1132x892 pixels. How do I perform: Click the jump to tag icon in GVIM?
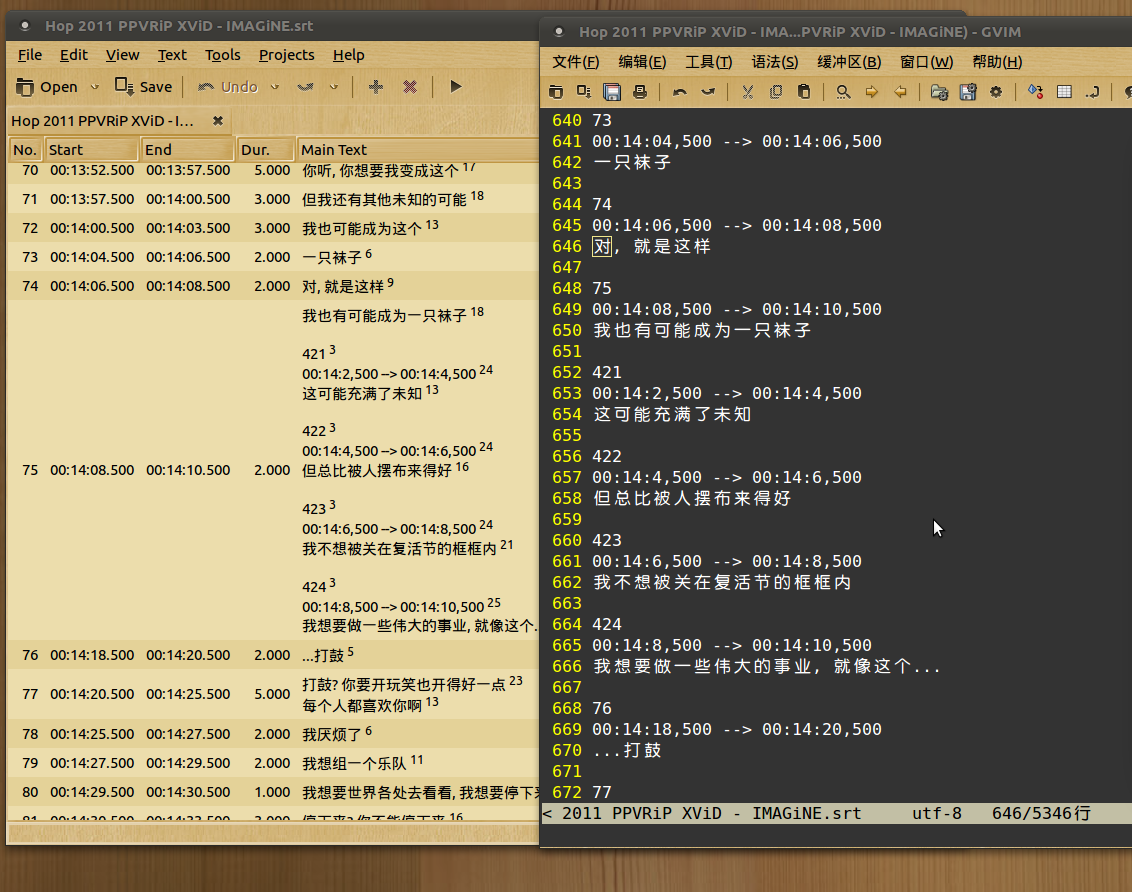click(x=1092, y=92)
